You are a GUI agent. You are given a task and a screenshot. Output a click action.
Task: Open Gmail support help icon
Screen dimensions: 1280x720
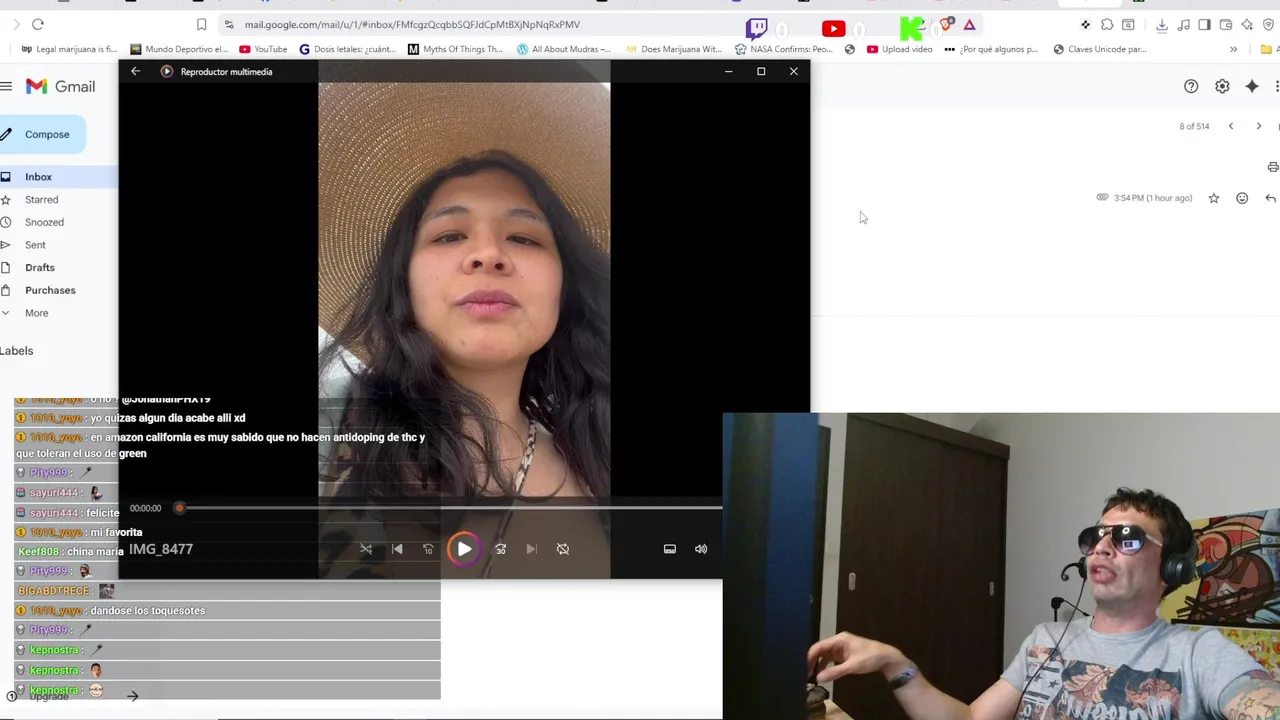[x=1191, y=87]
